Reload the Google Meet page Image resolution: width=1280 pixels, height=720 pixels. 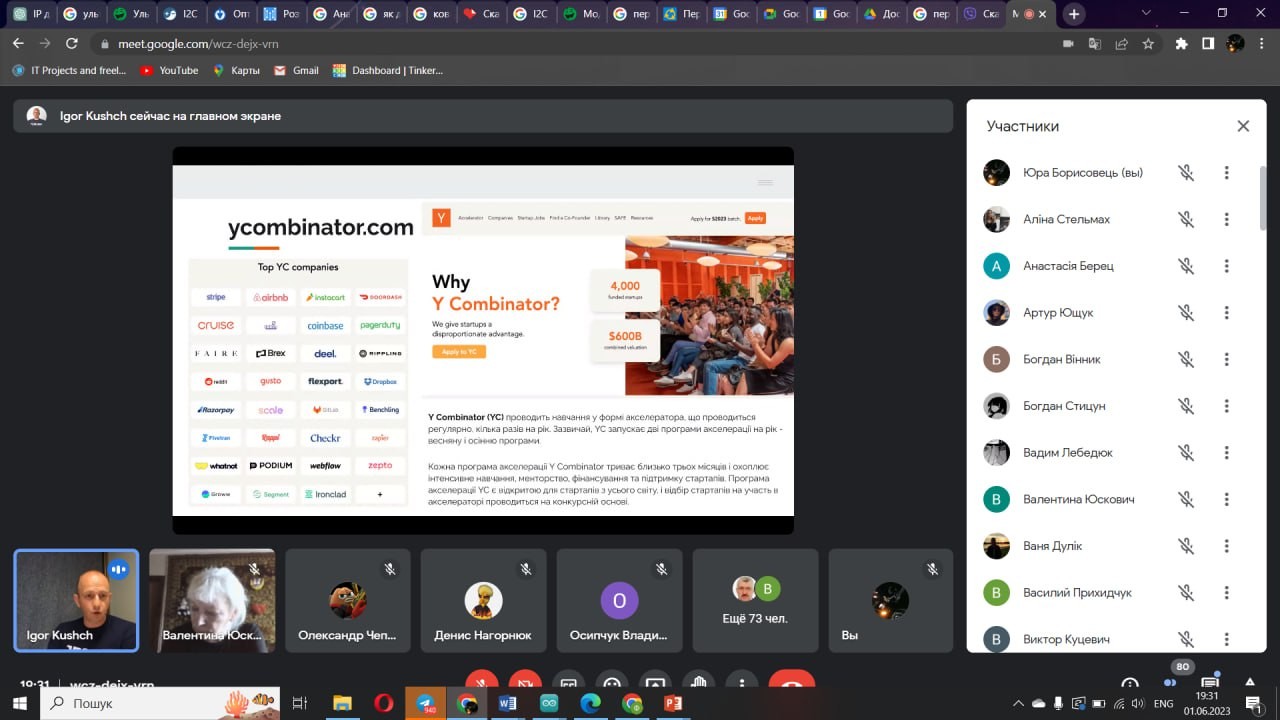72,44
